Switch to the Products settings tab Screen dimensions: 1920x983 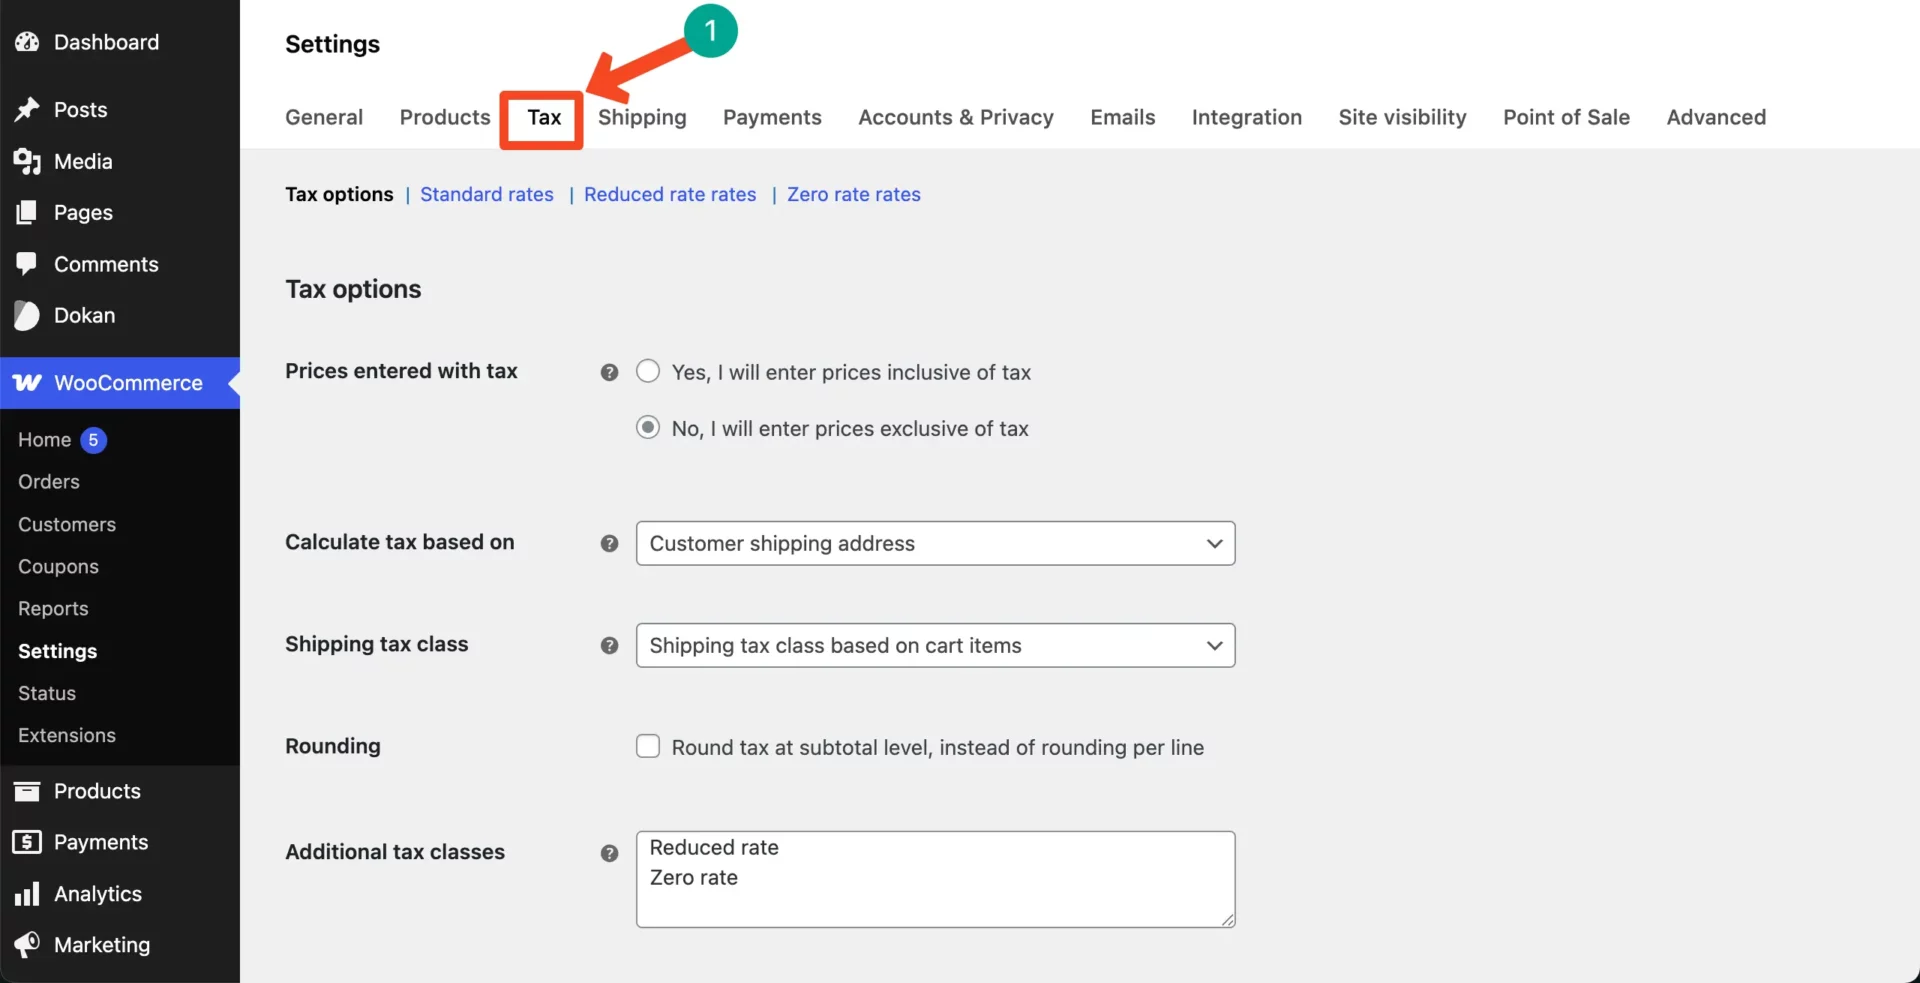[445, 117]
